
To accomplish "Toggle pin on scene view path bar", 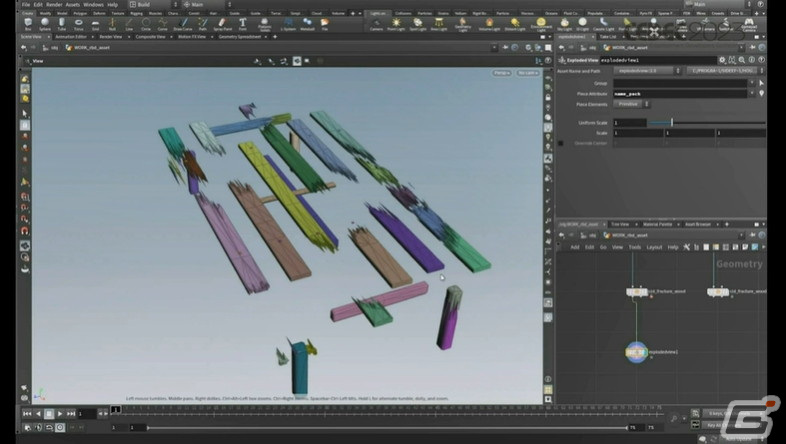I will (506, 48).
